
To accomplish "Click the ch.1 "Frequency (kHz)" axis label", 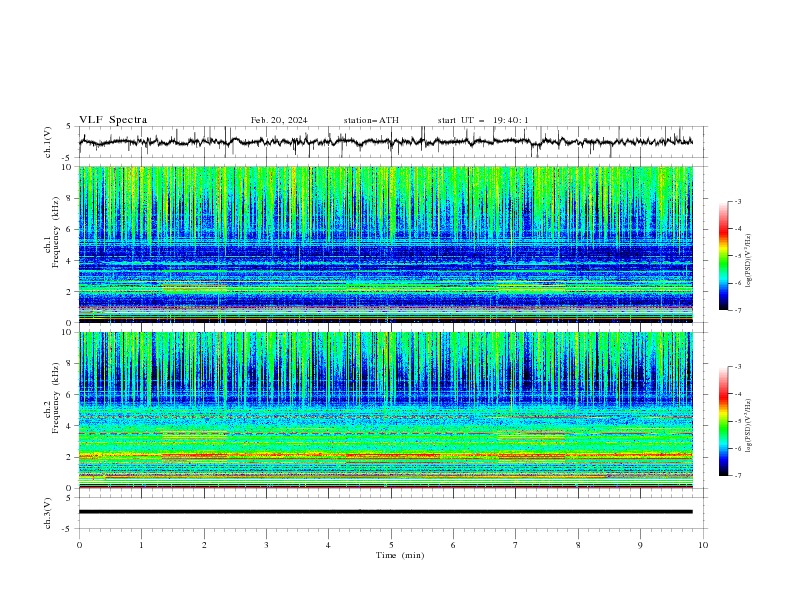I will [55, 233].
